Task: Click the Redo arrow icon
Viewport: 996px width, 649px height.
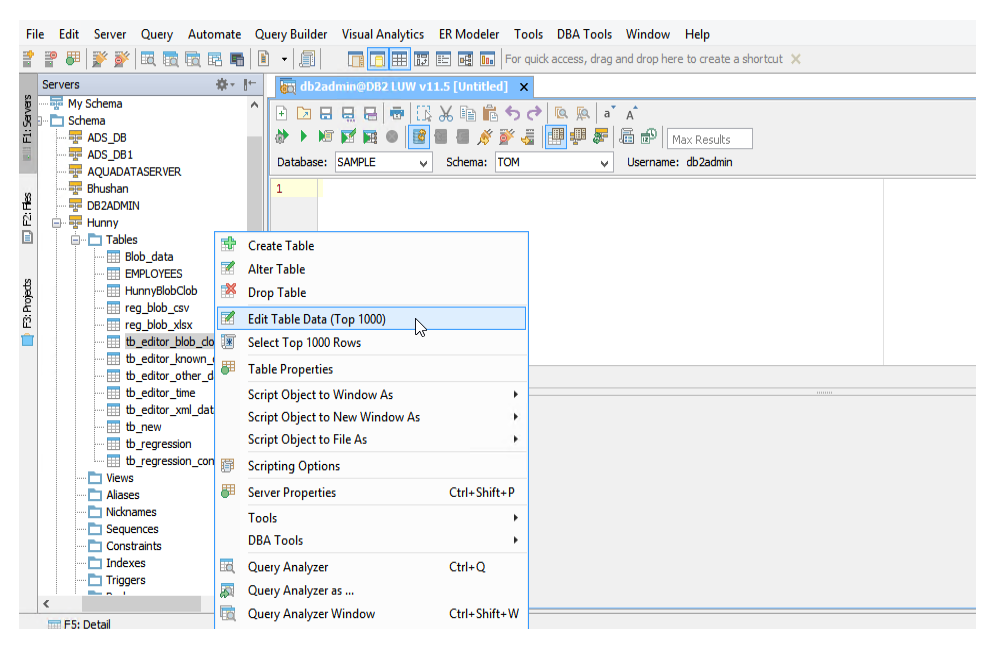Action: (534, 114)
